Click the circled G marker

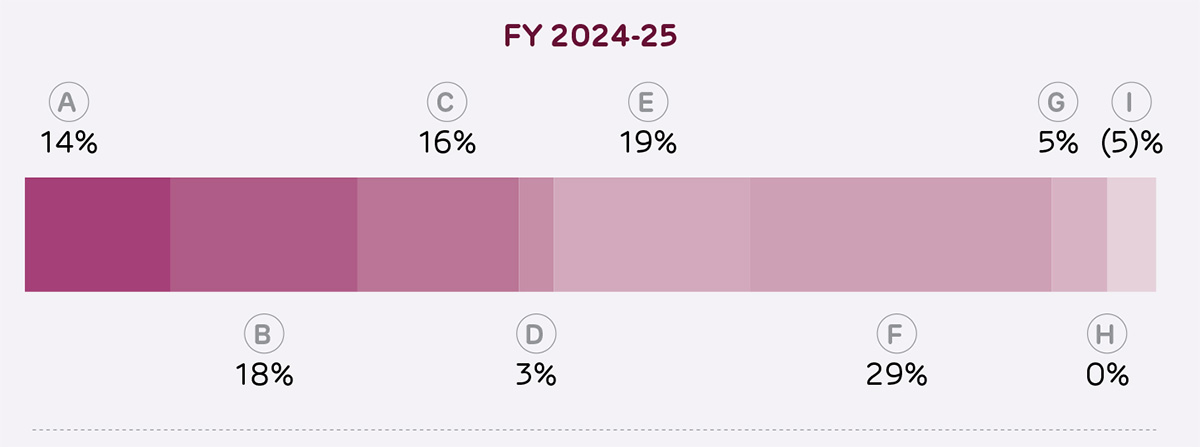(x=1057, y=103)
